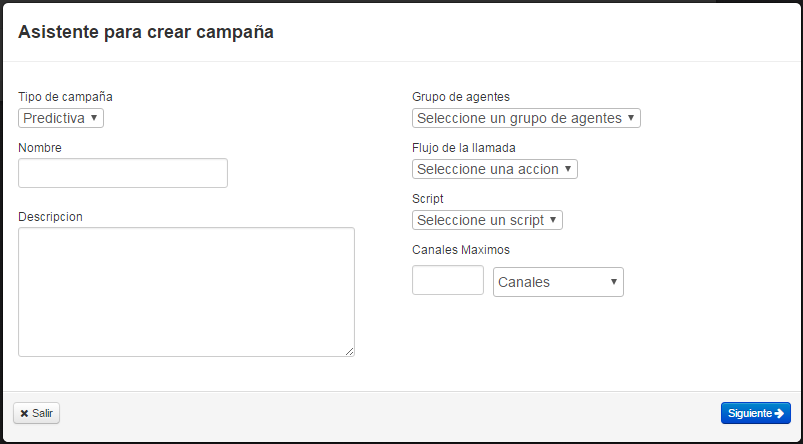Click the X icon on Salir button

(24, 413)
